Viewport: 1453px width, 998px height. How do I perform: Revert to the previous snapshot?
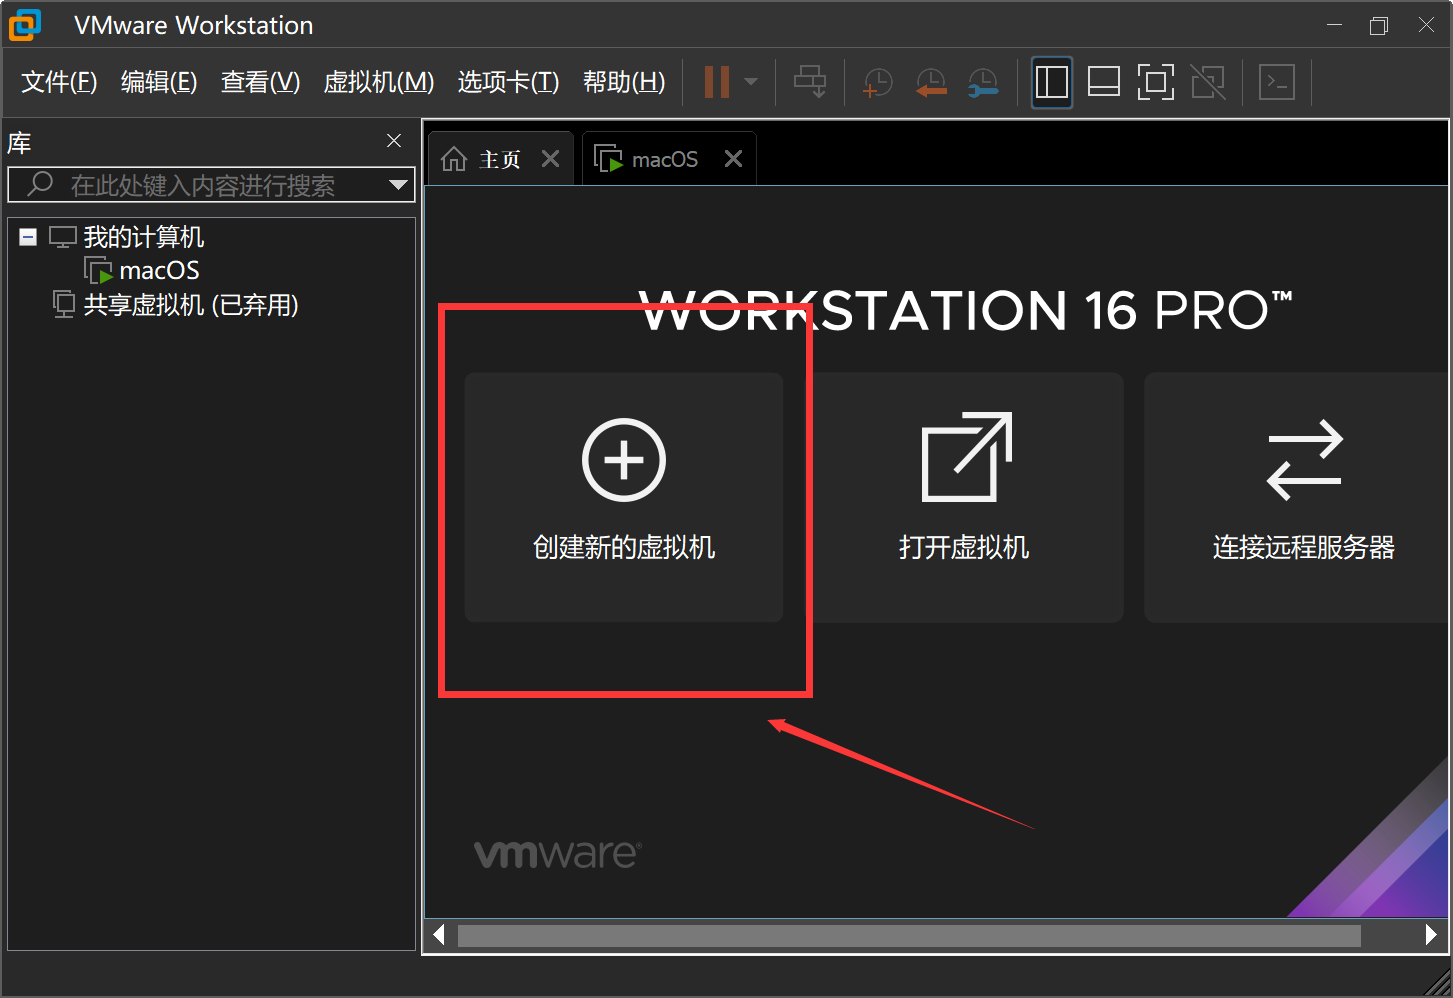click(x=930, y=81)
